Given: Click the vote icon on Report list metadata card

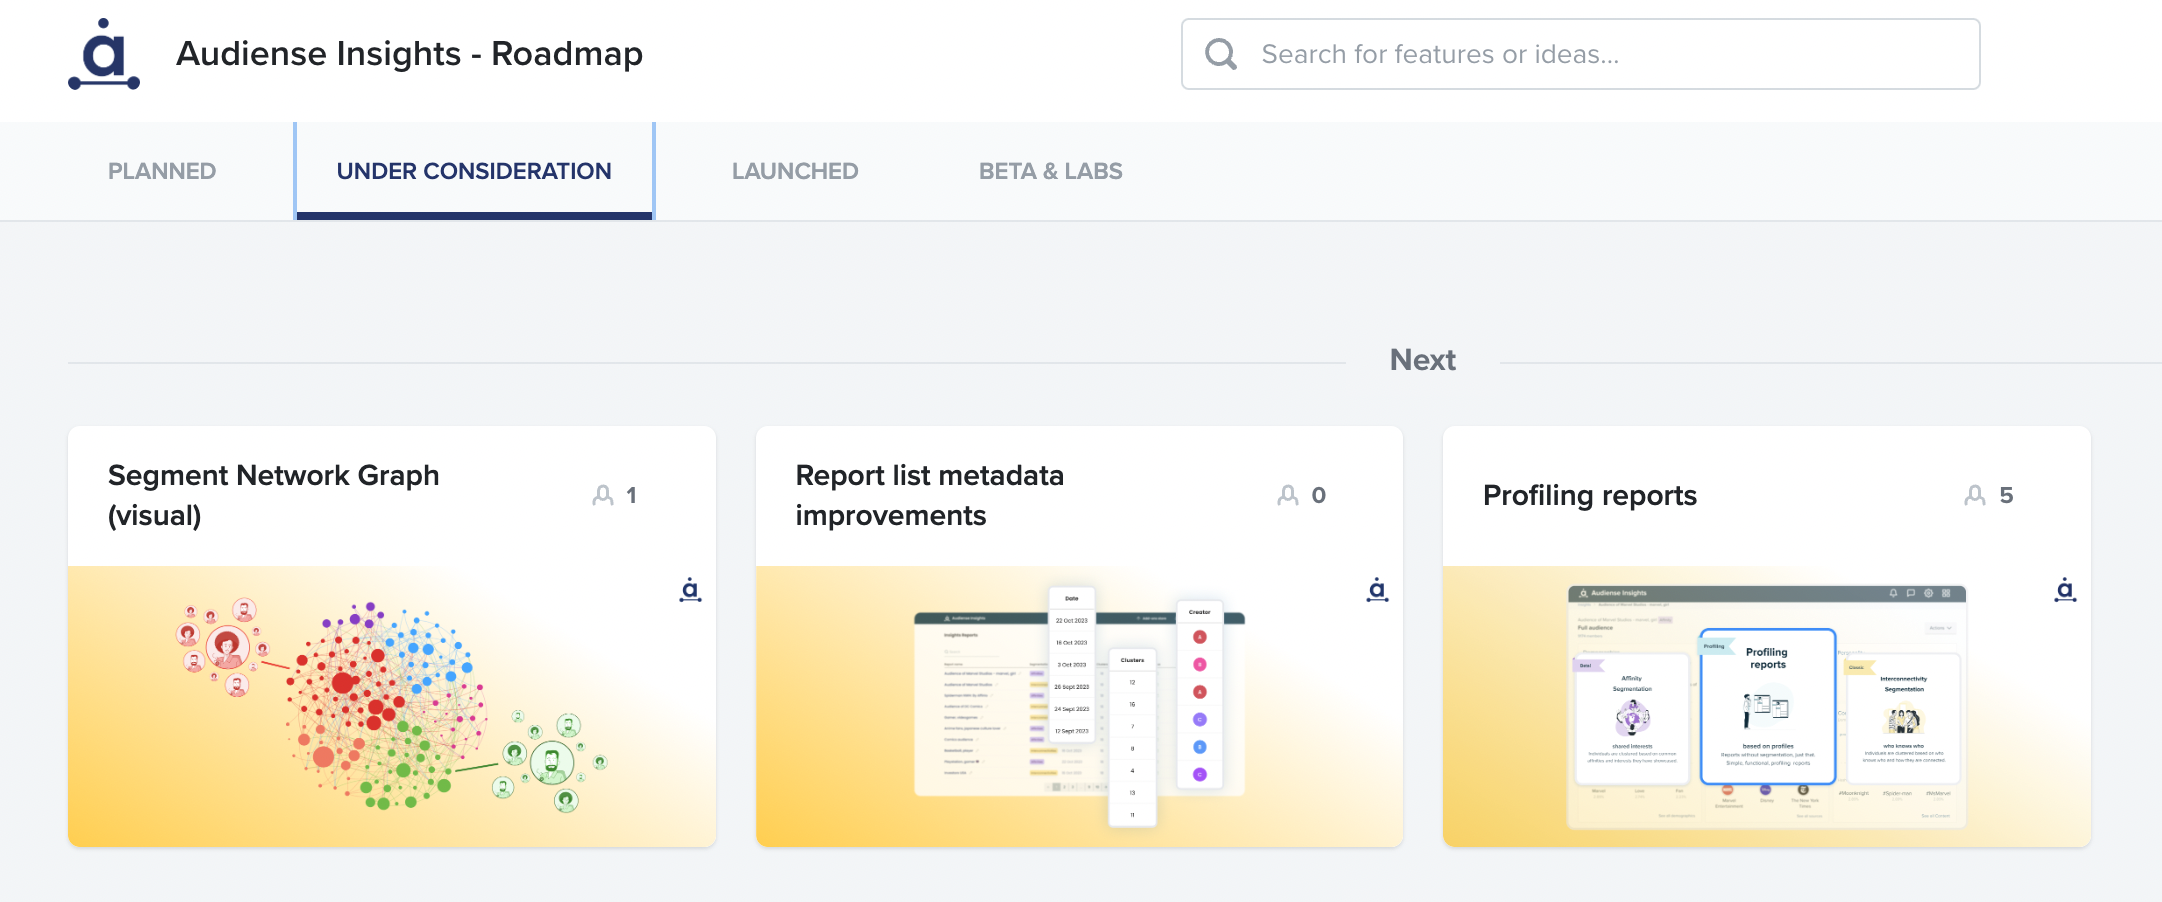Looking at the screenshot, I should [1288, 495].
